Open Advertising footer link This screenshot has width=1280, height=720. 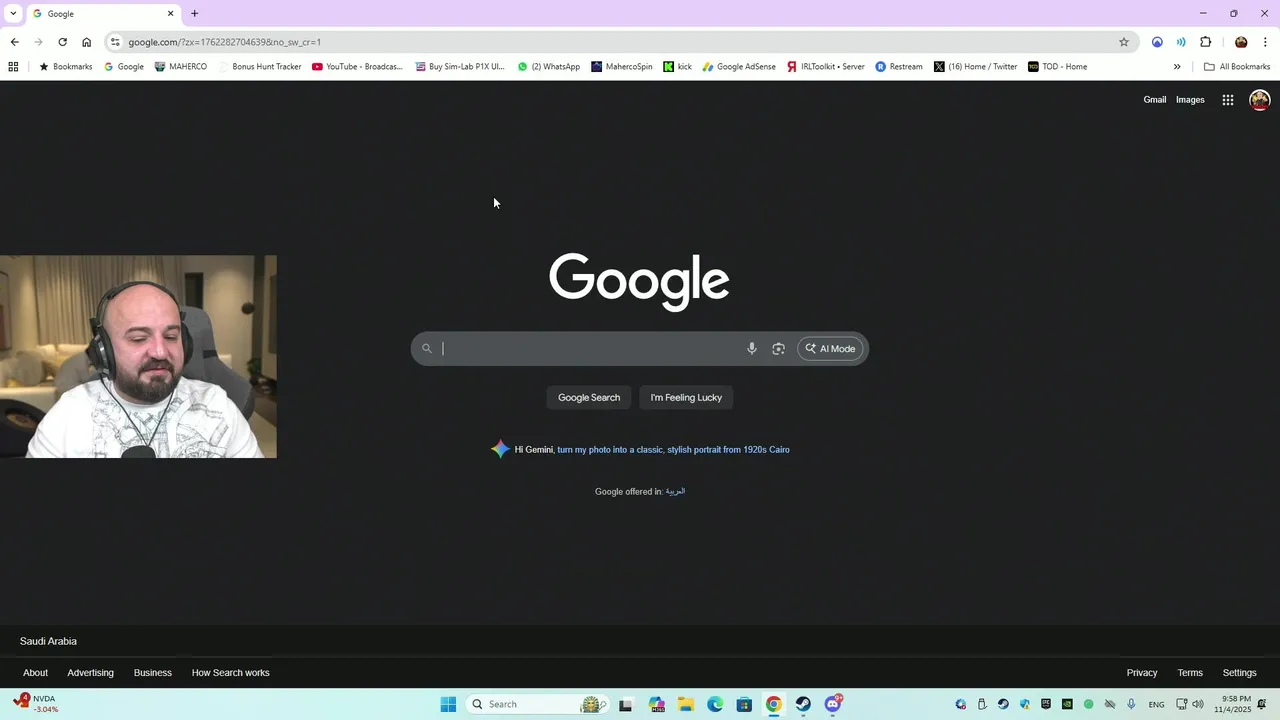tap(90, 673)
